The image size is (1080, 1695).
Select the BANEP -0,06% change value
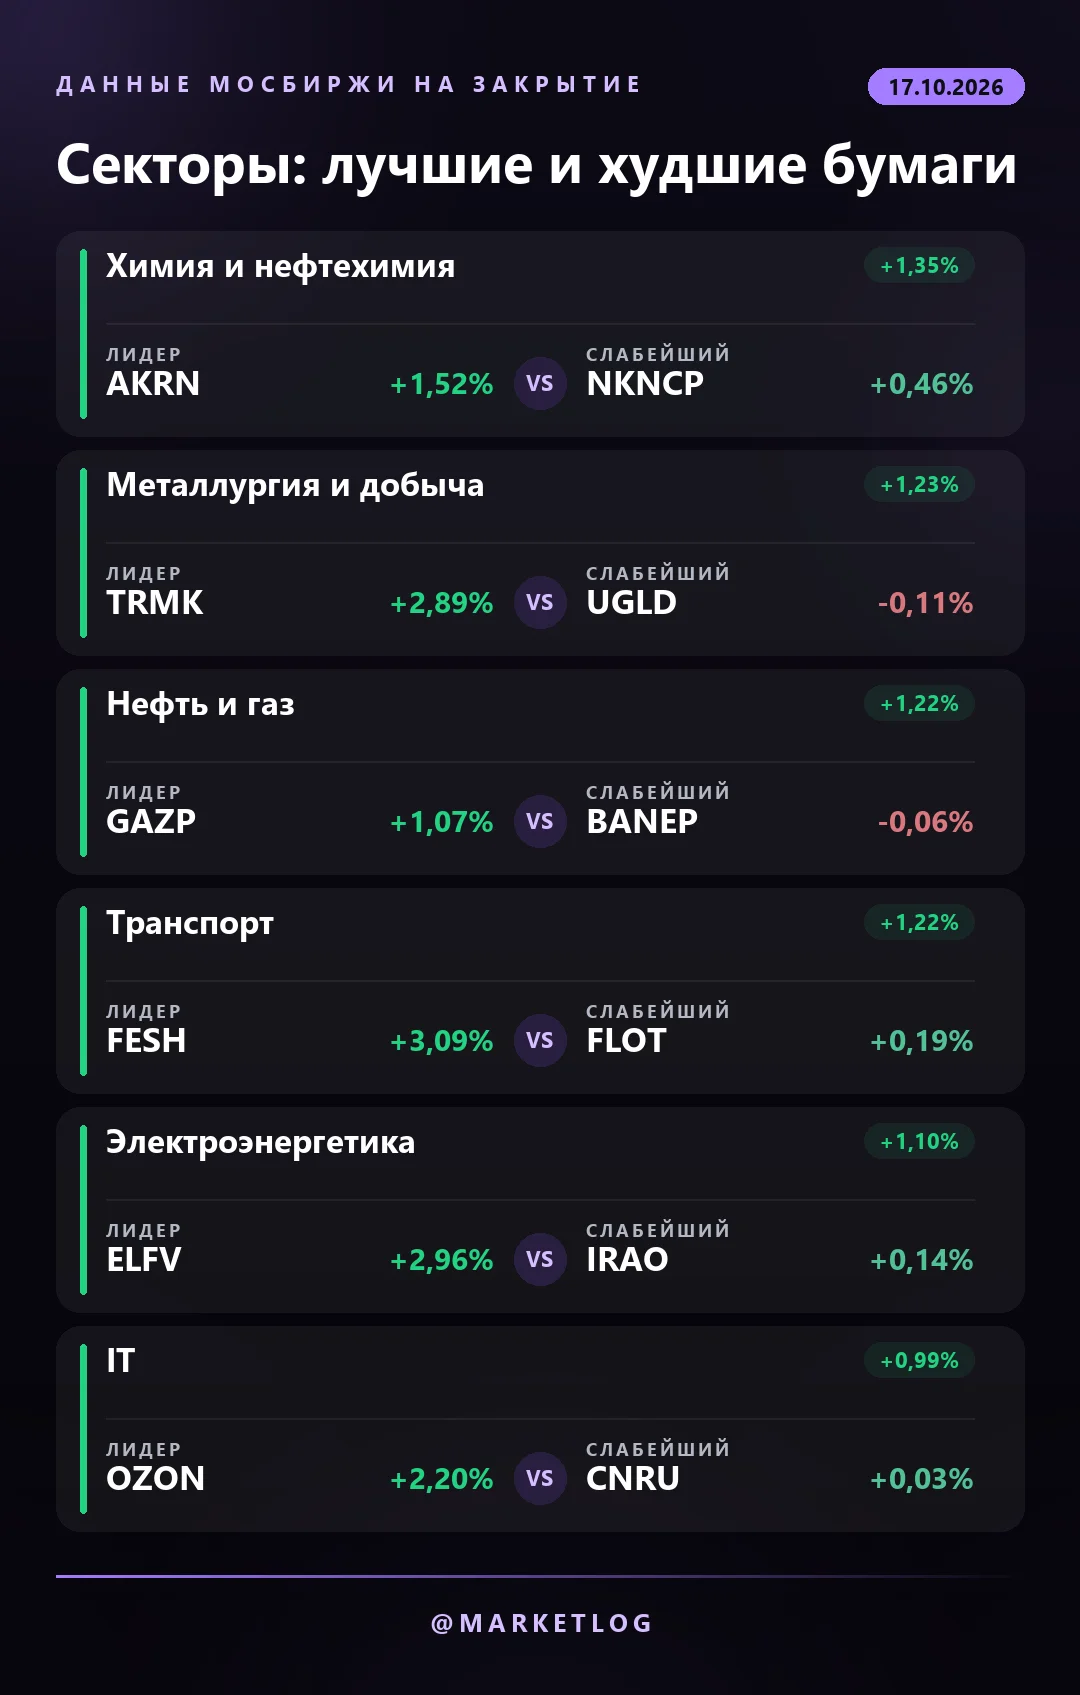tap(925, 822)
